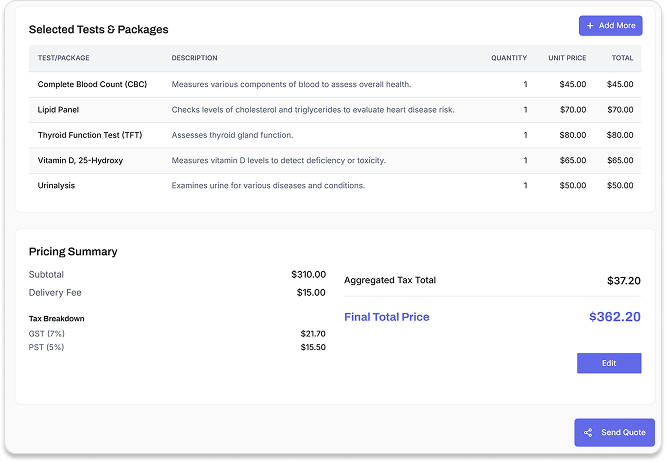Click the share icon in Send Quote
The image size is (666, 462).
coord(588,433)
